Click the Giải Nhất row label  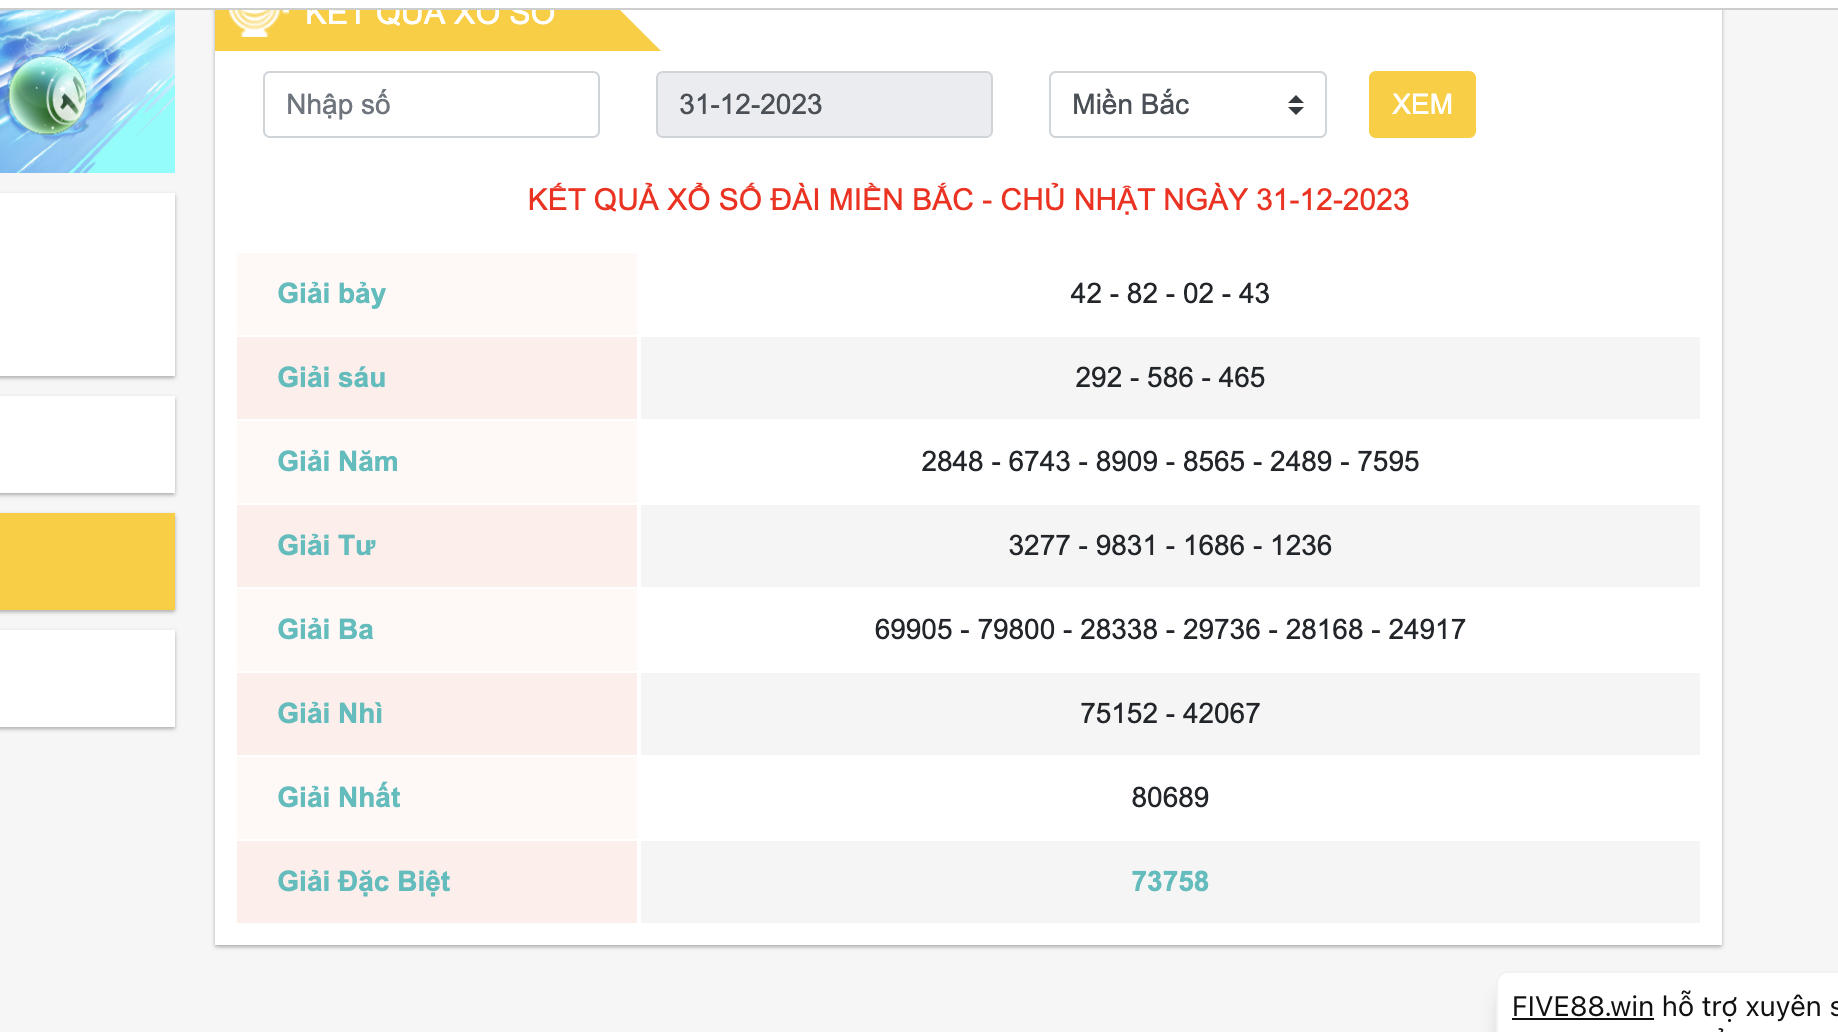point(338,798)
